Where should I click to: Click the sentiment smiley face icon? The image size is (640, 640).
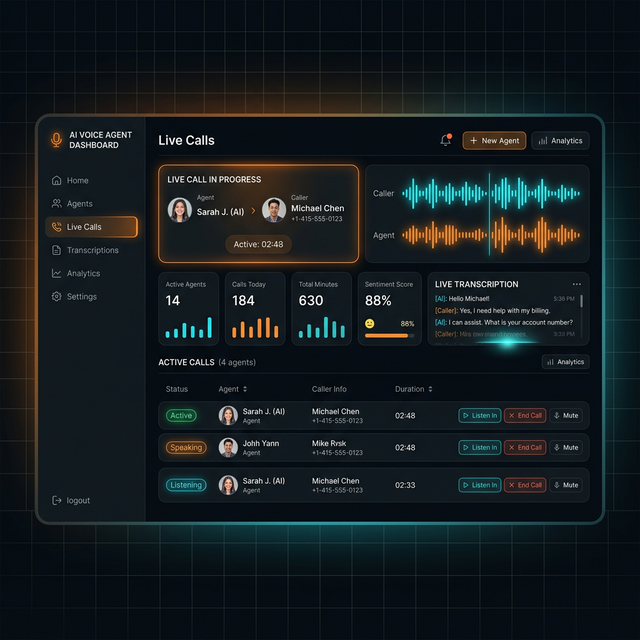pos(369,324)
